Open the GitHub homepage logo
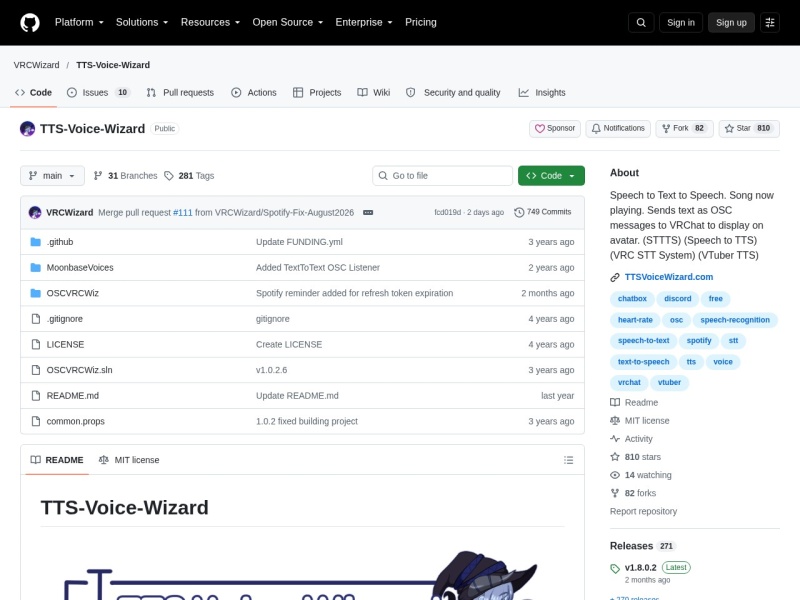800x600 pixels. pyautogui.click(x=30, y=22)
